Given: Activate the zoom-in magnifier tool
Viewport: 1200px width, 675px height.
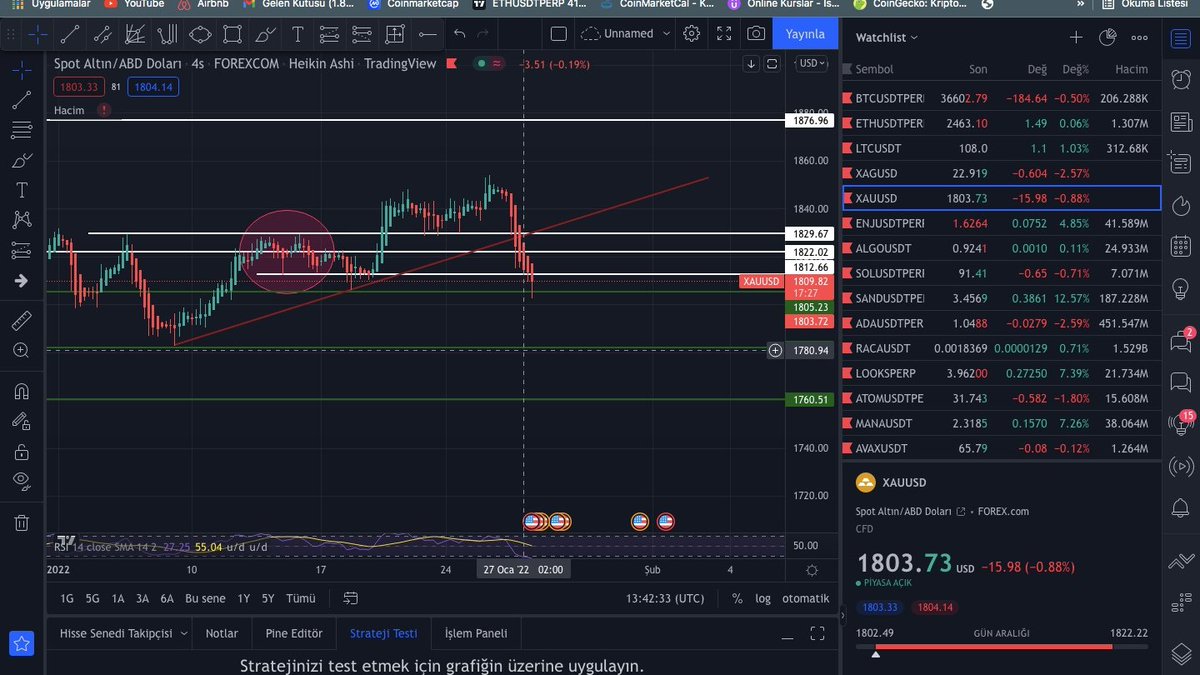Looking at the screenshot, I should coord(22,350).
